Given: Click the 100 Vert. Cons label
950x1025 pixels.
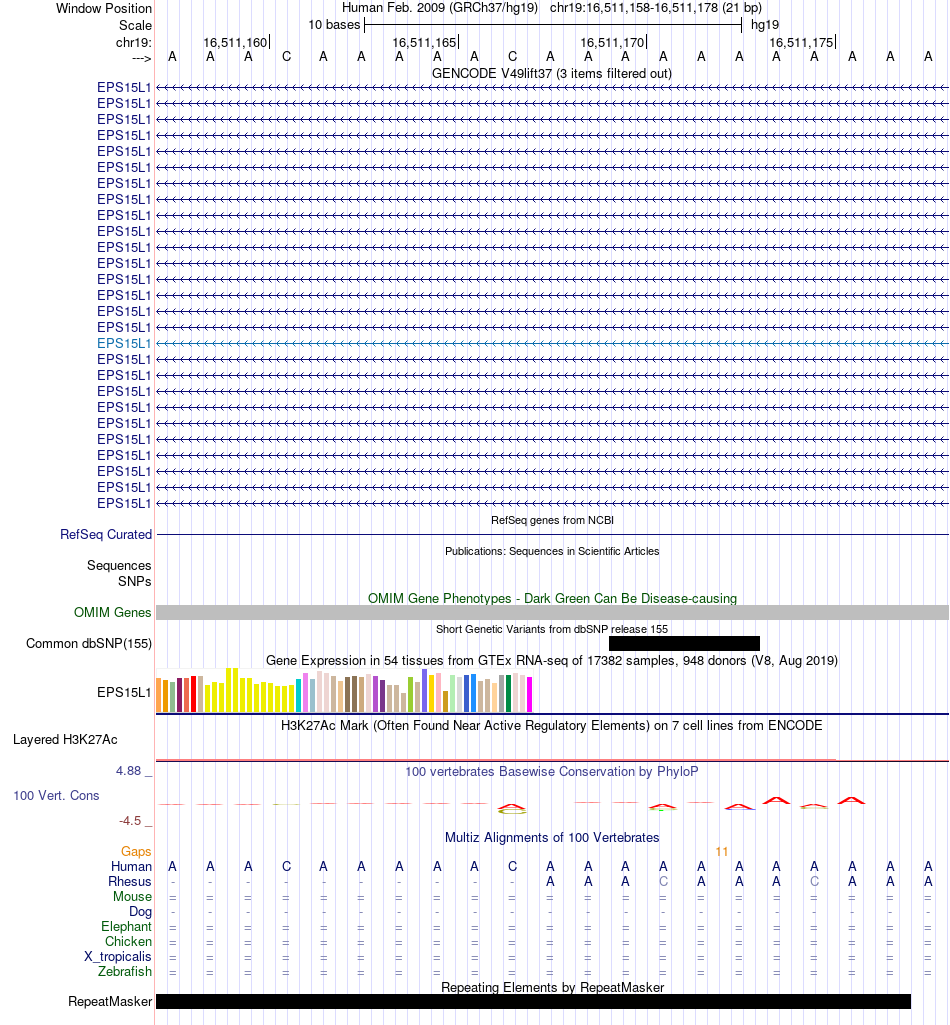Looking at the screenshot, I should [x=56, y=796].
